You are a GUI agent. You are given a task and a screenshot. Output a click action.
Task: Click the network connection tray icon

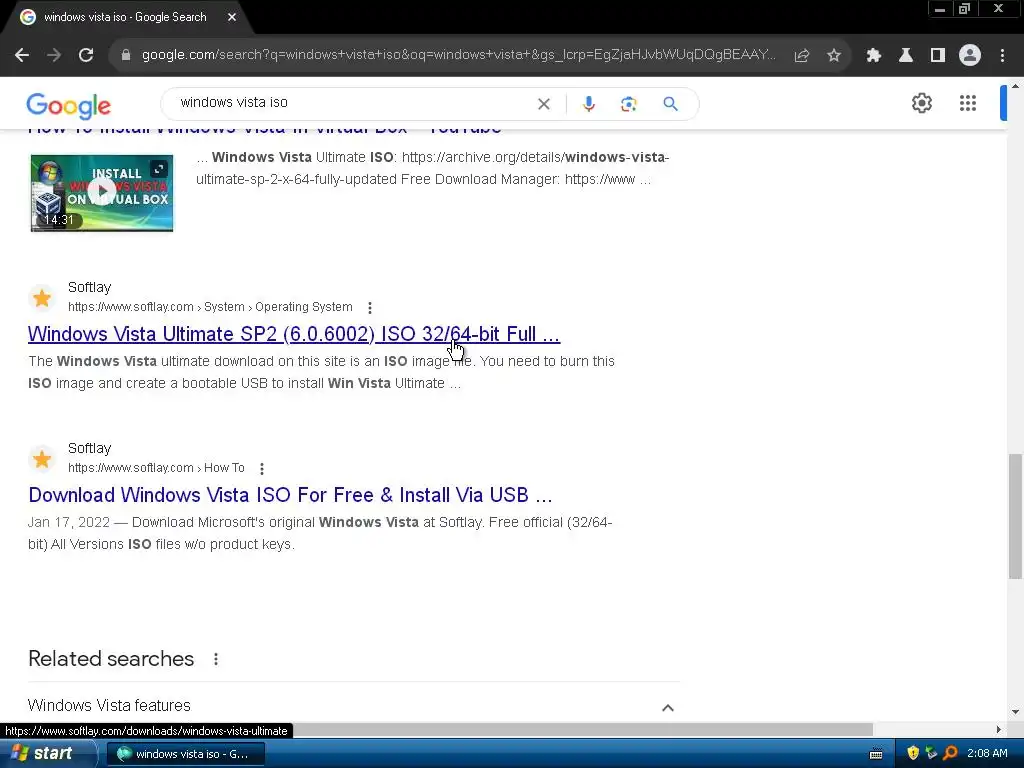pyautogui.click(x=931, y=753)
